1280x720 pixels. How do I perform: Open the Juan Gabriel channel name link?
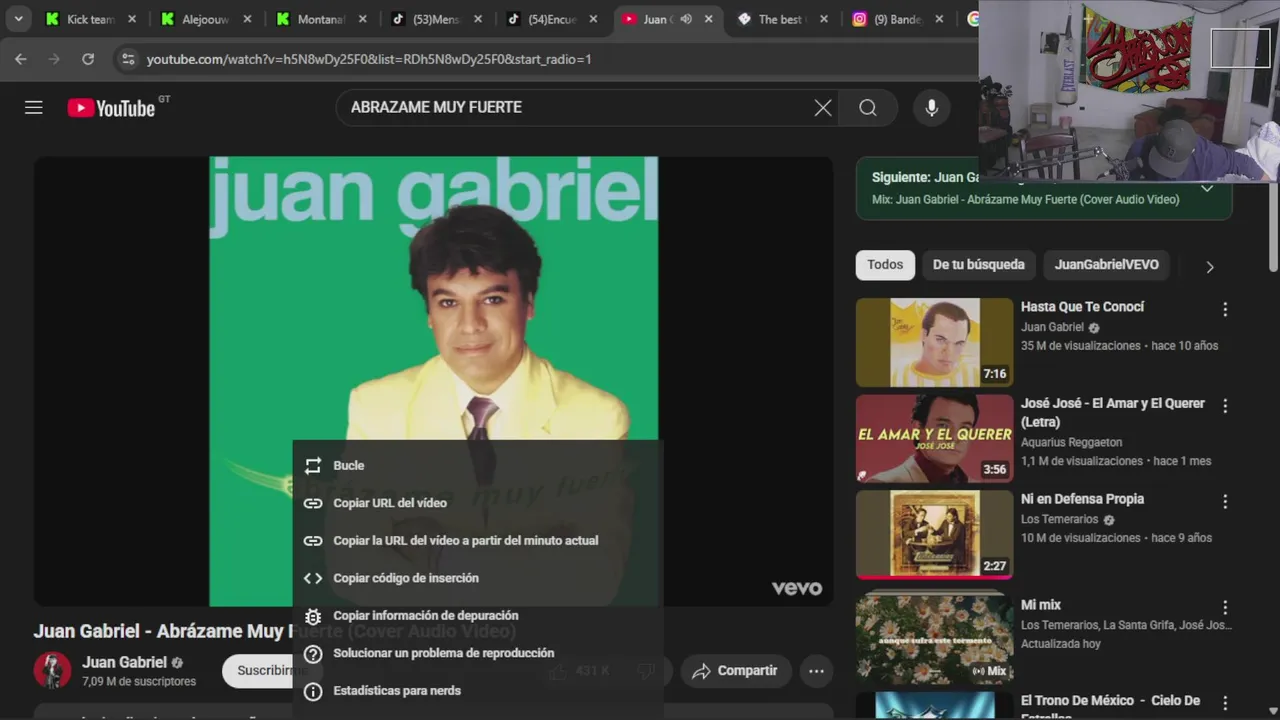[x=124, y=662]
